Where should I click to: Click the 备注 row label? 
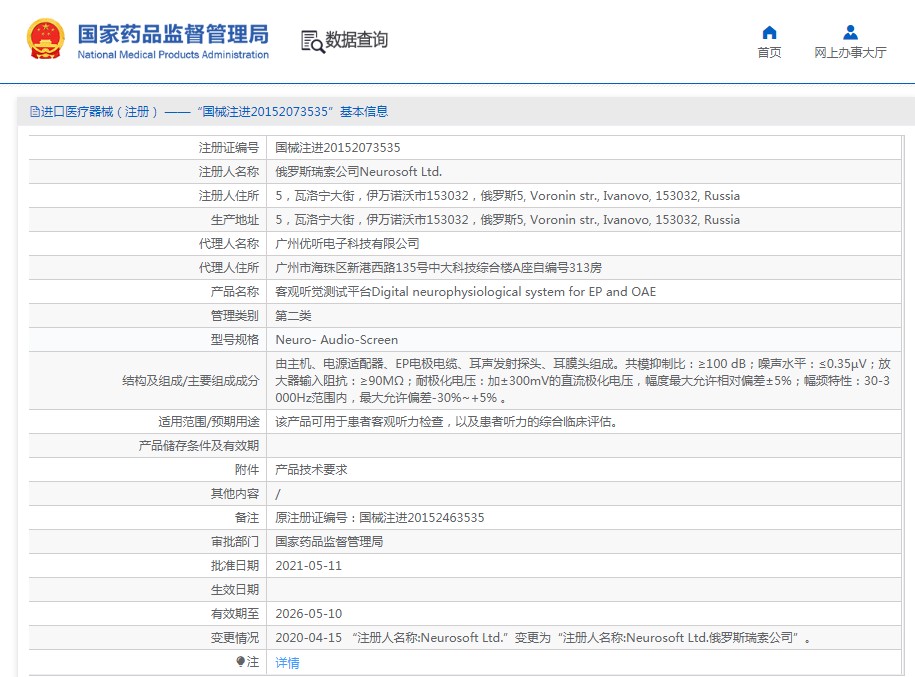coord(247,518)
